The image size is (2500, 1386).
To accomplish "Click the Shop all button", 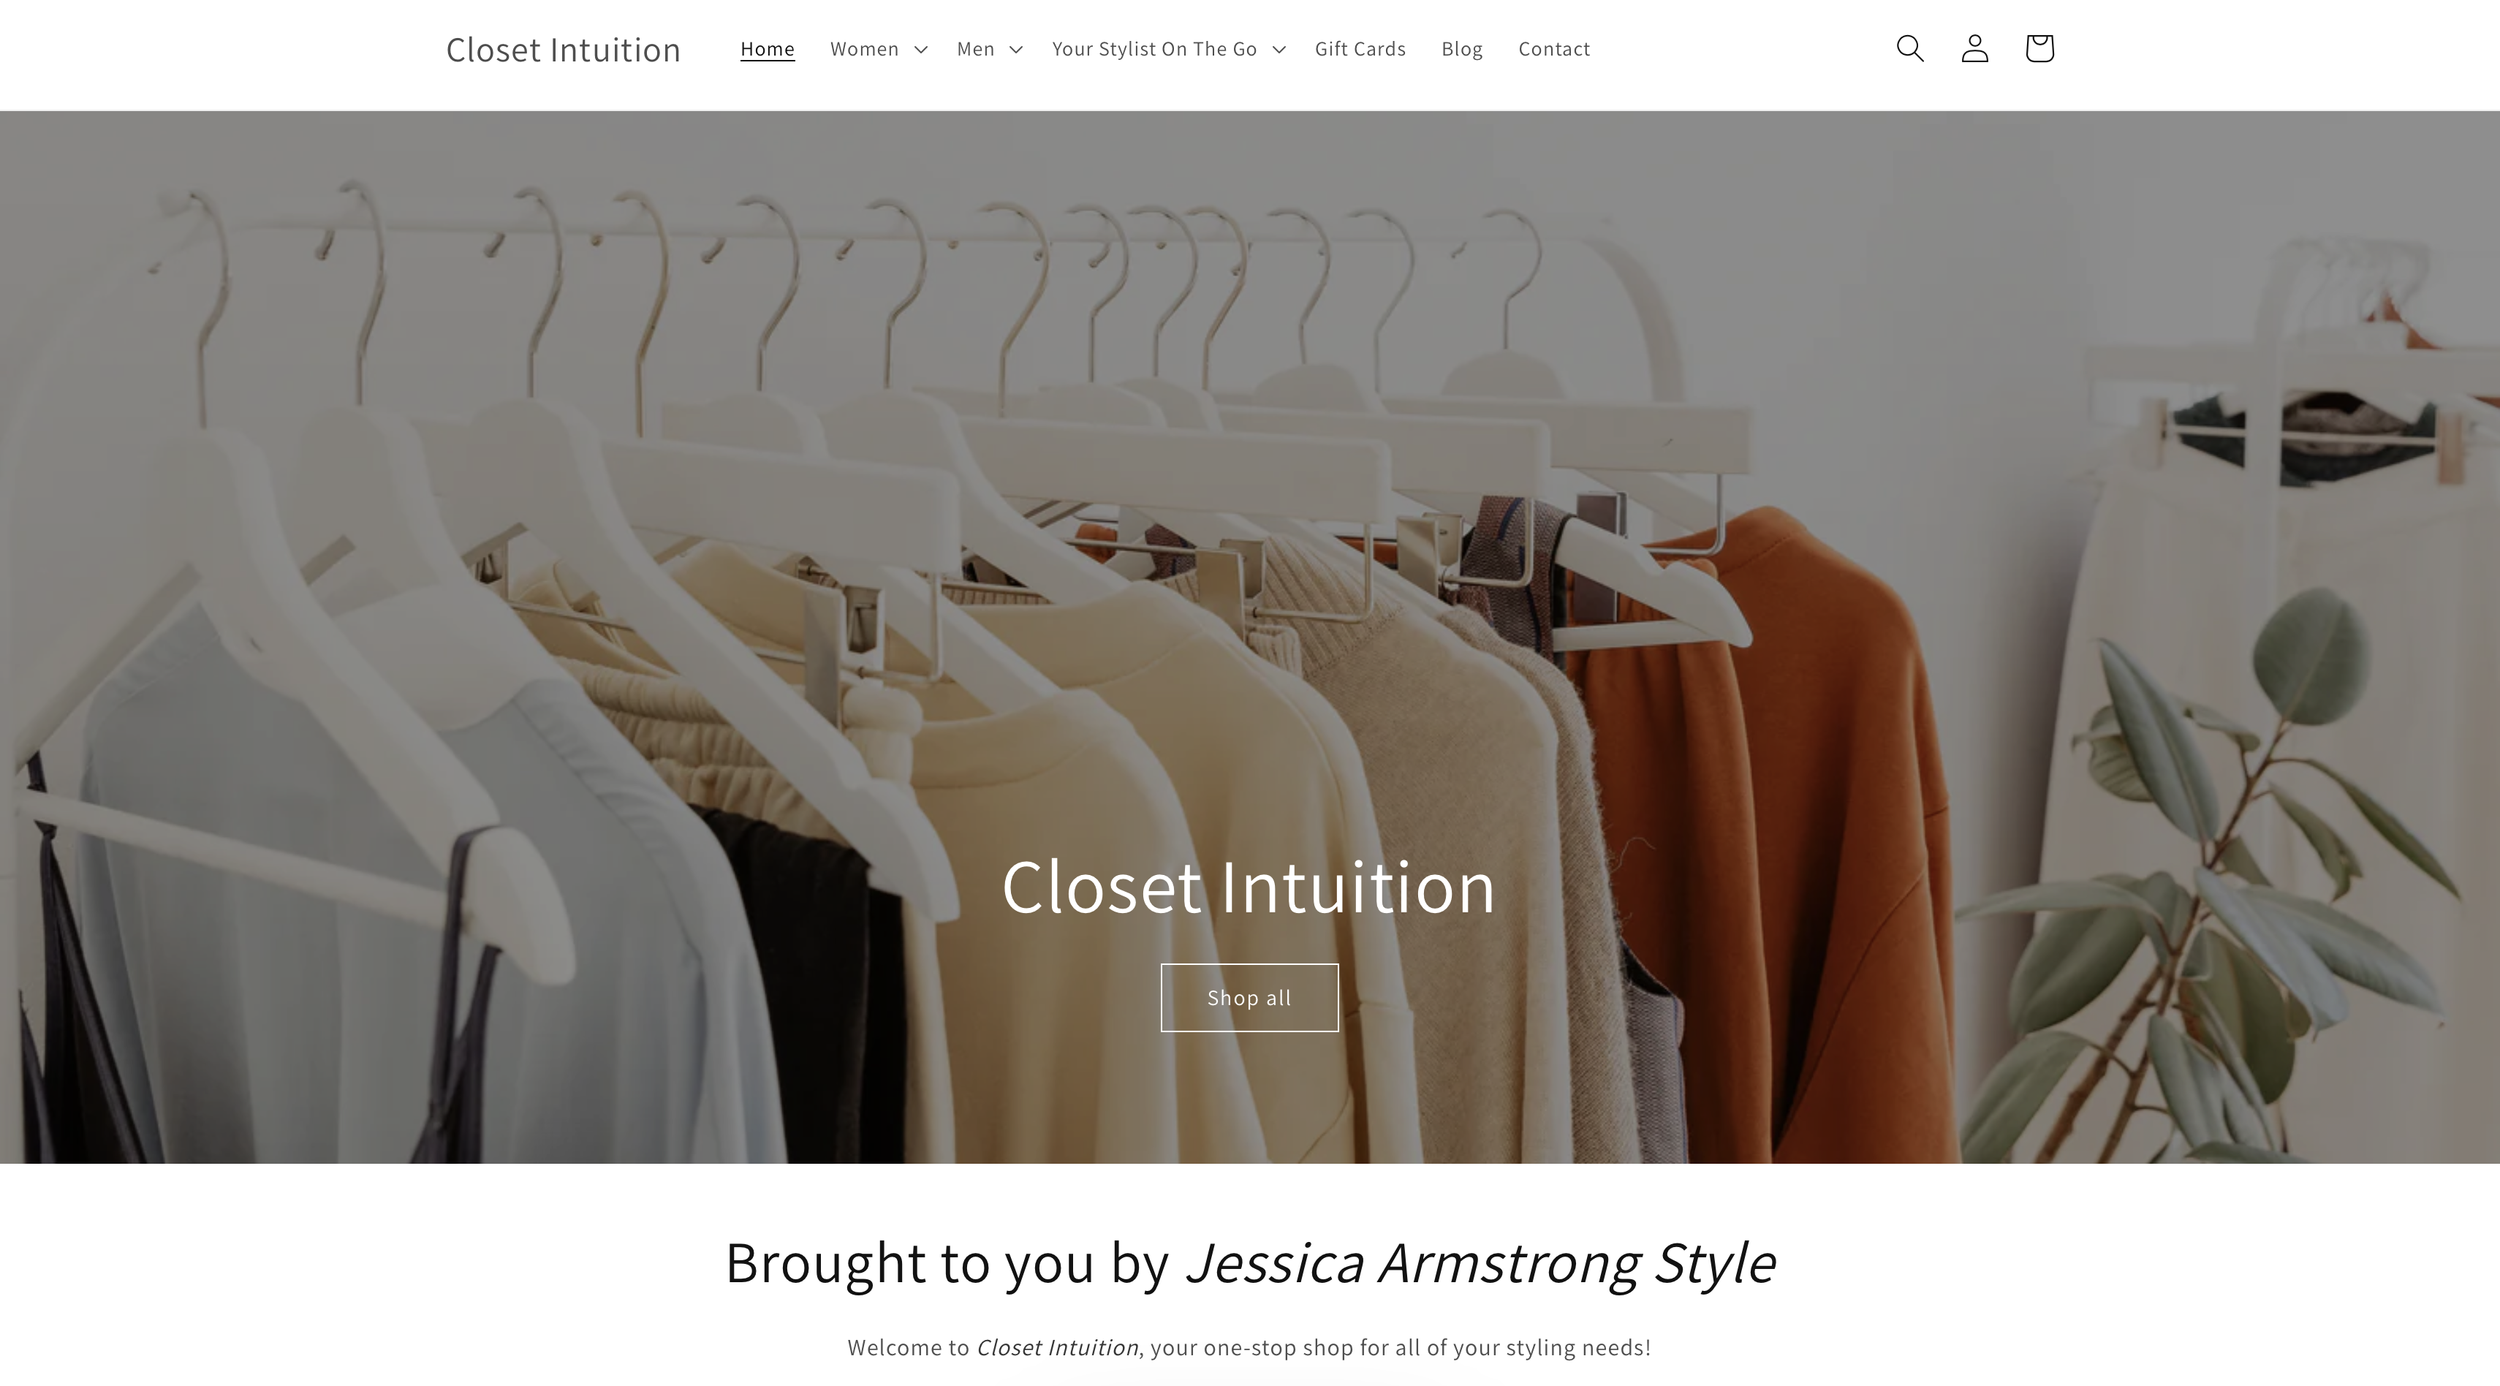I will pos(1250,997).
